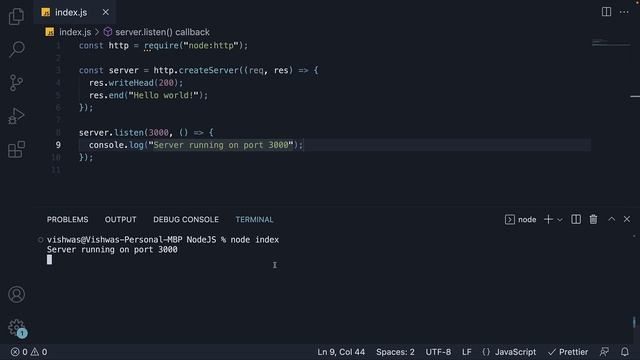Click "writeHead" on line 4
The width and height of the screenshot is (640, 360).
pos(131,83)
